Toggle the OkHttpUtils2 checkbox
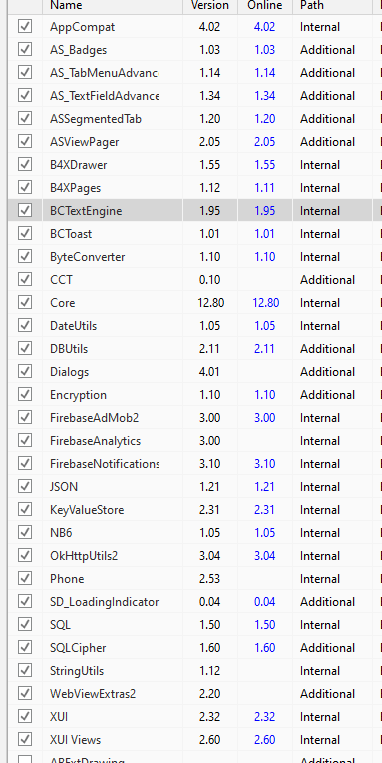The height and width of the screenshot is (763, 382). [x=25, y=555]
